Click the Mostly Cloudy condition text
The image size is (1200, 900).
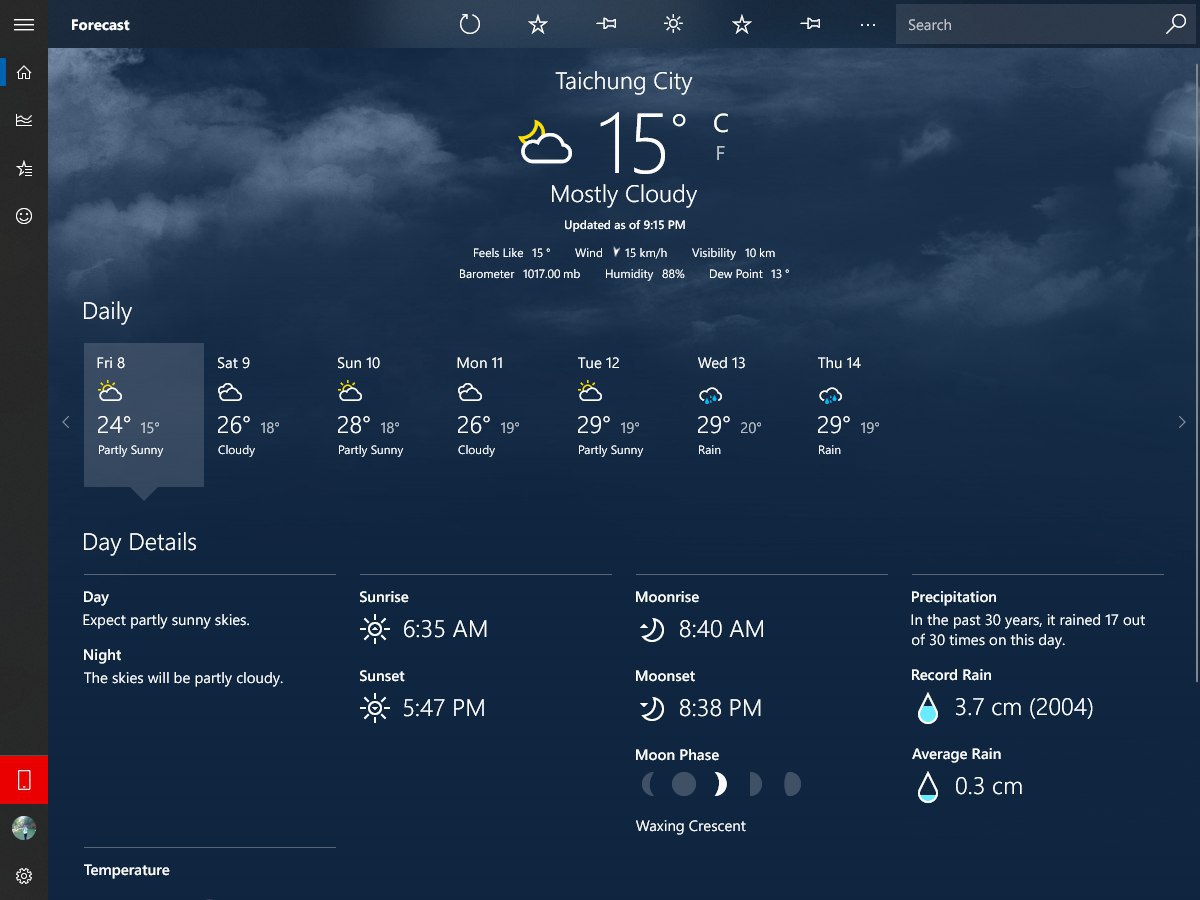[624, 194]
